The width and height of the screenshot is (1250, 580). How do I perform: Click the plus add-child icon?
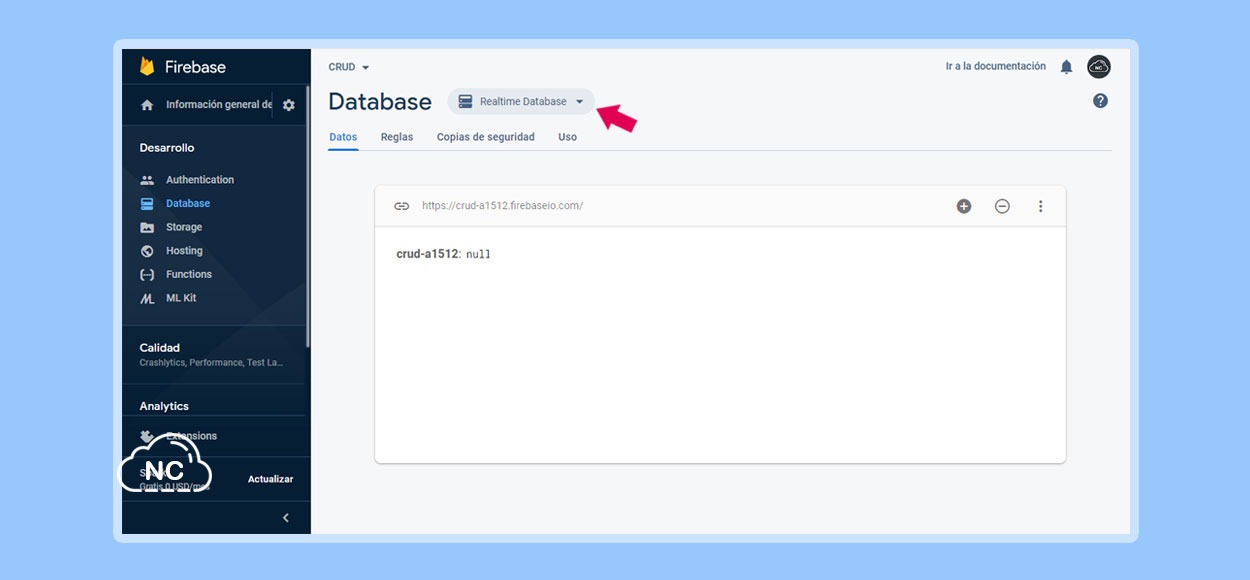[964, 206]
